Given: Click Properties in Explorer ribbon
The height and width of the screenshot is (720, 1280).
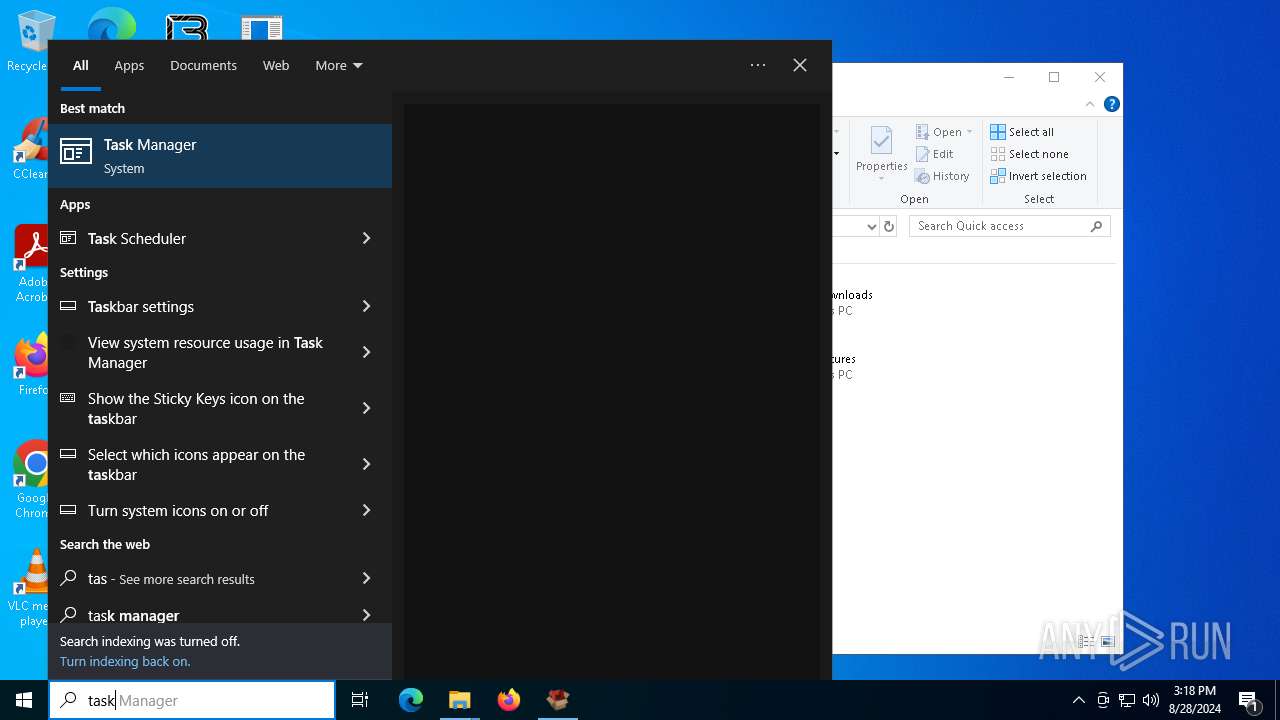Looking at the screenshot, I should (881, 153).
